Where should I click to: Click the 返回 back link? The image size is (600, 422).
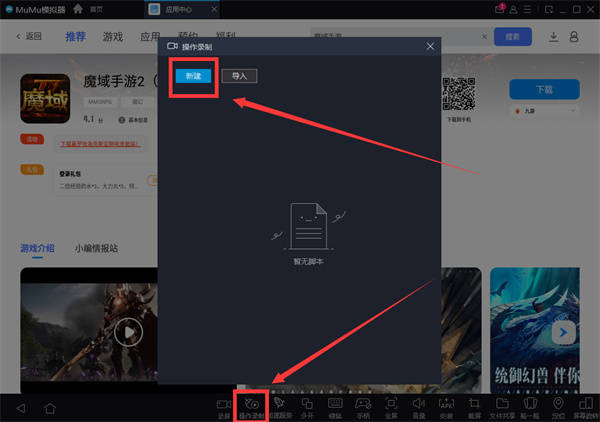(29, 37)
